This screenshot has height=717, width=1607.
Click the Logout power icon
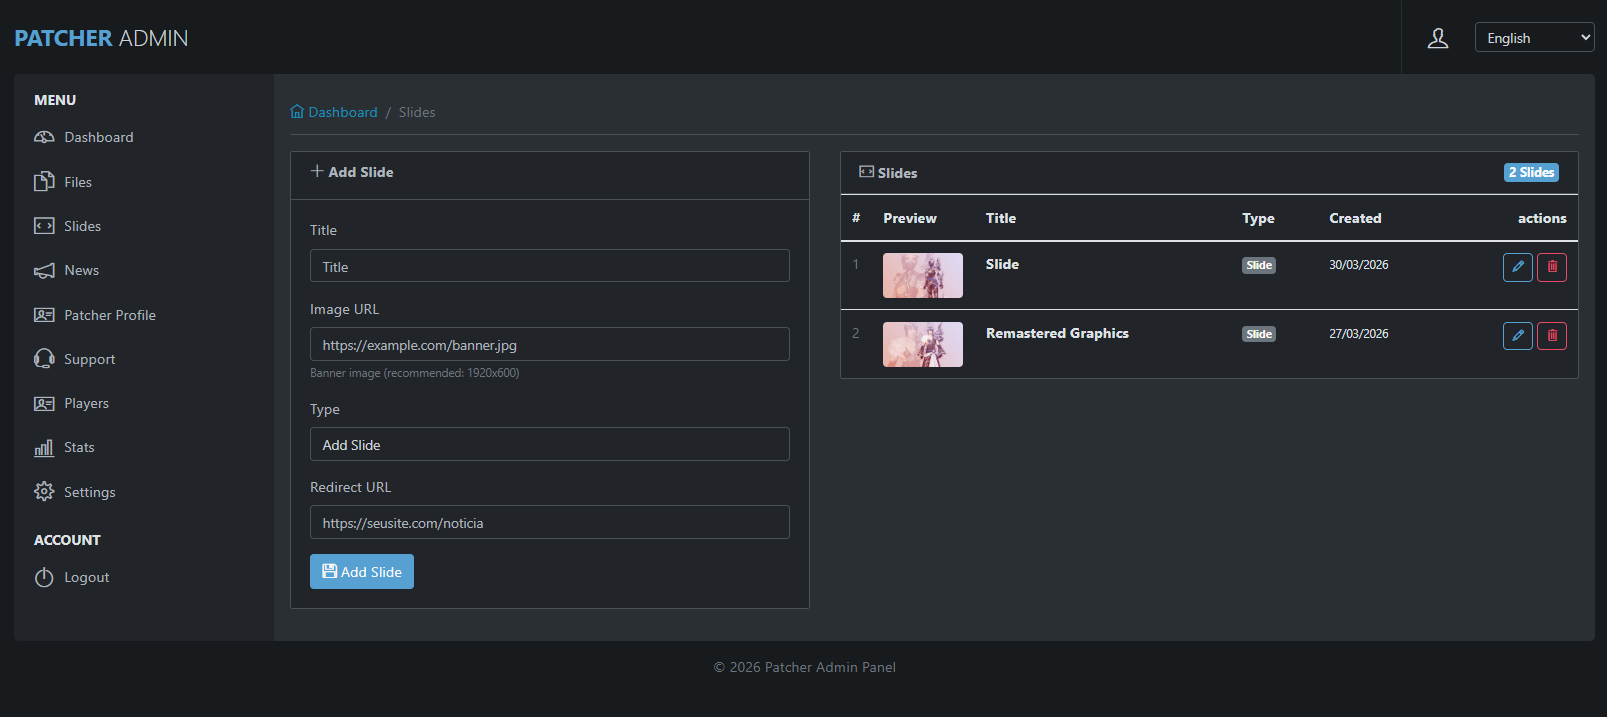pos(44,577)
